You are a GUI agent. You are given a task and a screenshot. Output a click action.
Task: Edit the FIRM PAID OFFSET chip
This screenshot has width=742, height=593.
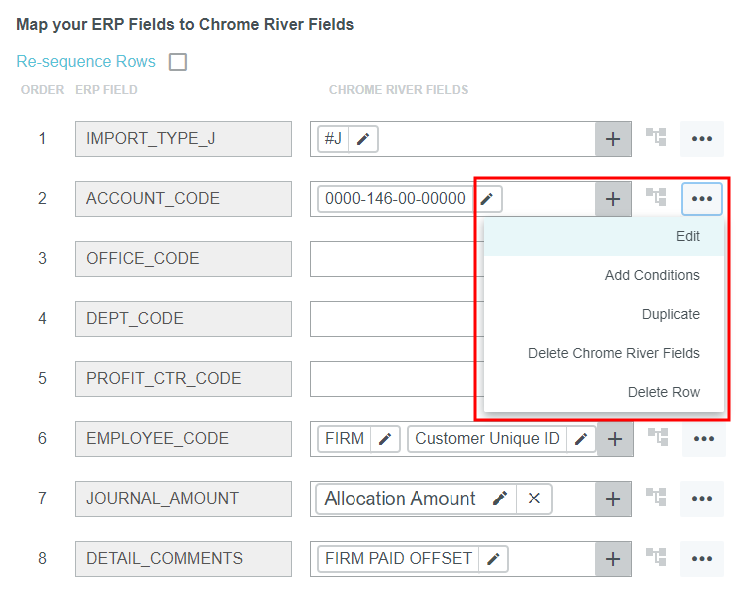point(493,559)
